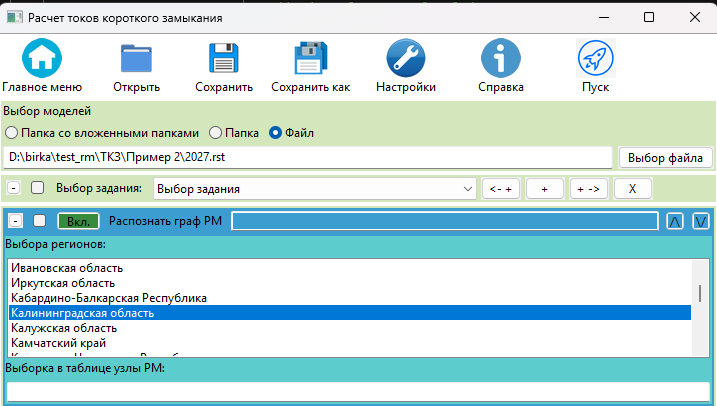Click the Выбор файла button
717x406 pixels.
pos(665,157)
